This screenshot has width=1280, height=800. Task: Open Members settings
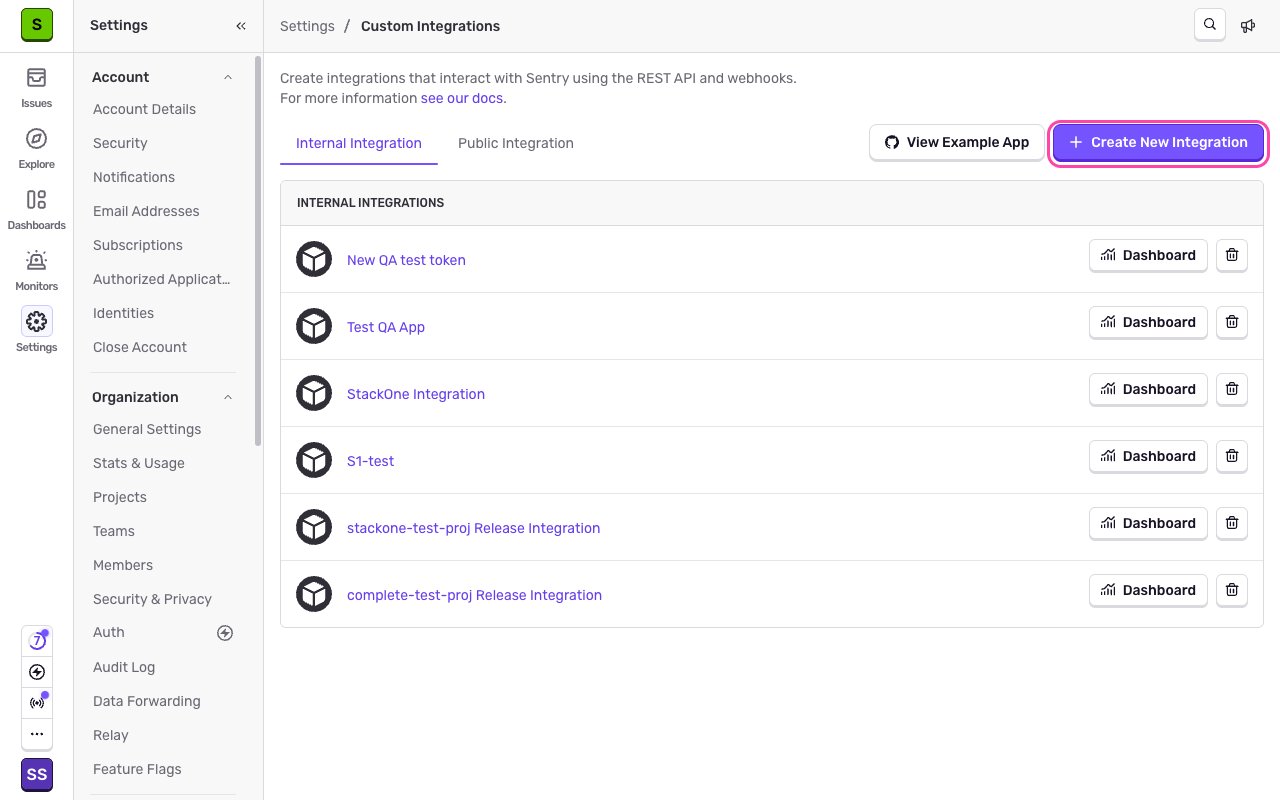tap(123, 565)
